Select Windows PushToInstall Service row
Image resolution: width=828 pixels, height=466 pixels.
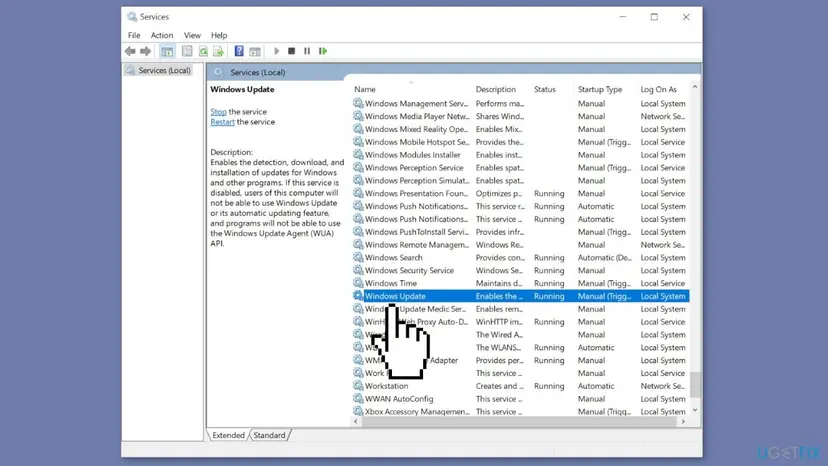pyautogui.click(x=520, y=232)
